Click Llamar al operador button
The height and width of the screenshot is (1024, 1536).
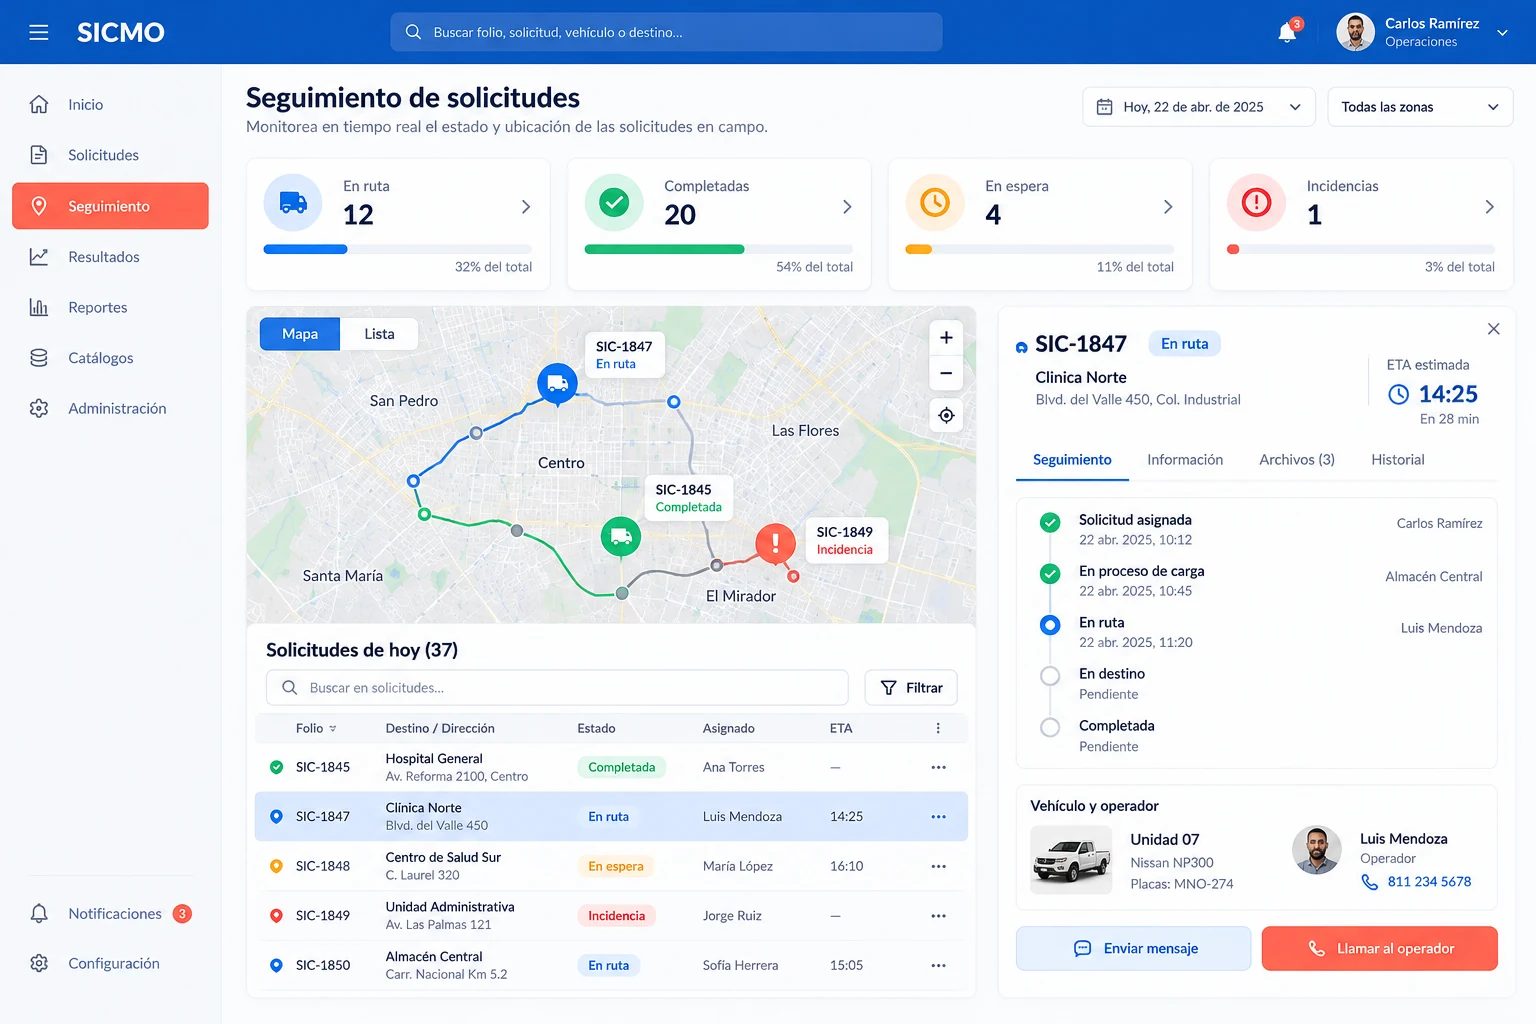pyautogui.click(x=1380, y=948)
